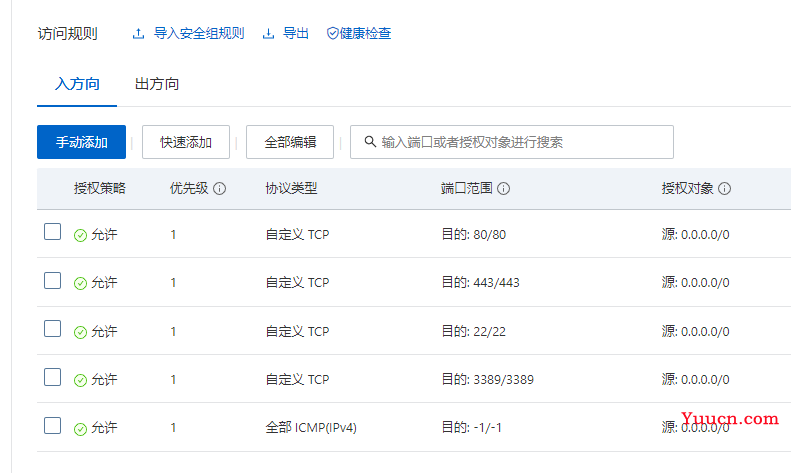The image size is (791, 473).
Task: Click 自定义 TCP in the 80/80 row
Action: (x=297, y=234)
